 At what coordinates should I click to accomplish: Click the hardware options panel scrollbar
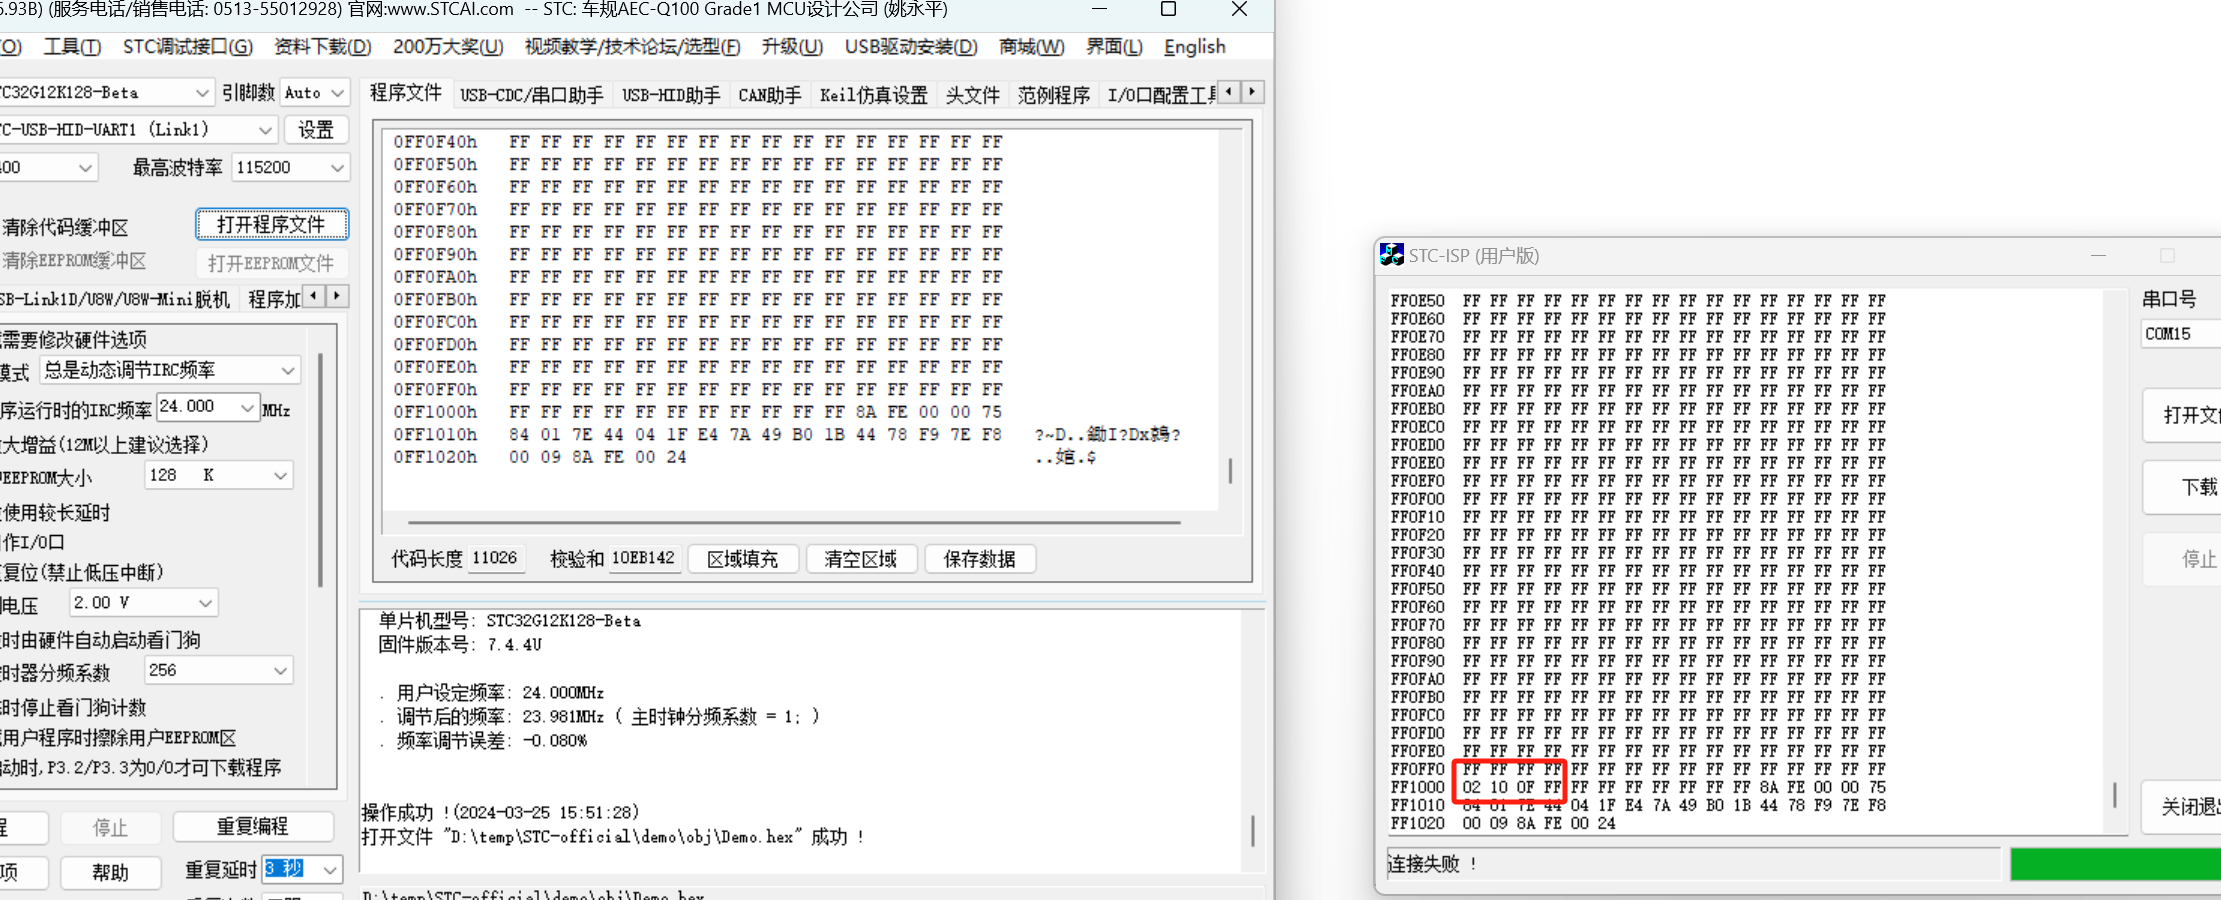[320, 470]
